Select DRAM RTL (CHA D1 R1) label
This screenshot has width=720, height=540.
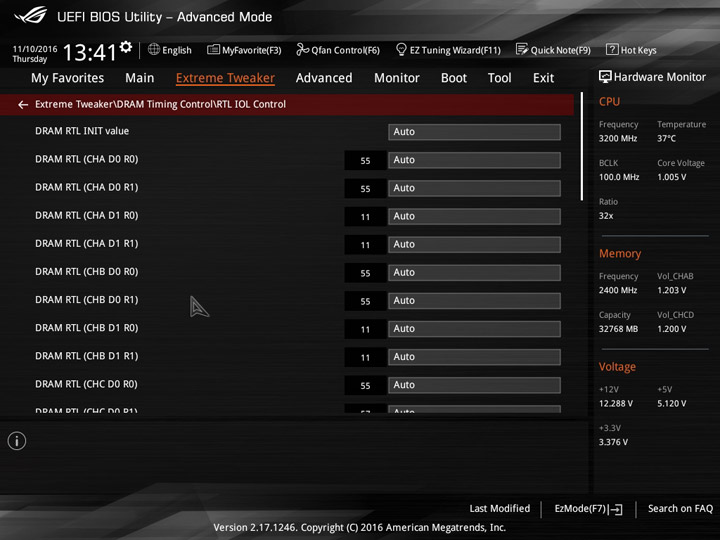[86, 243]
